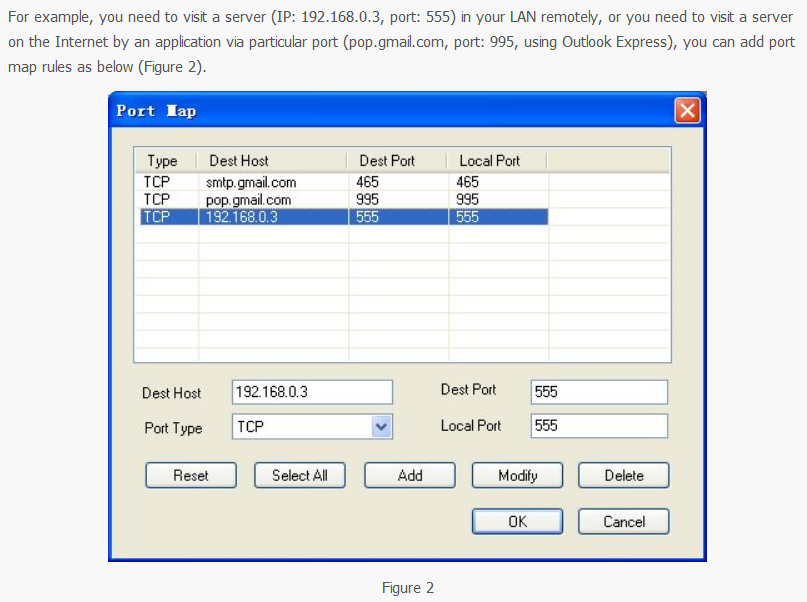Click the Reset button

(191, 475)
